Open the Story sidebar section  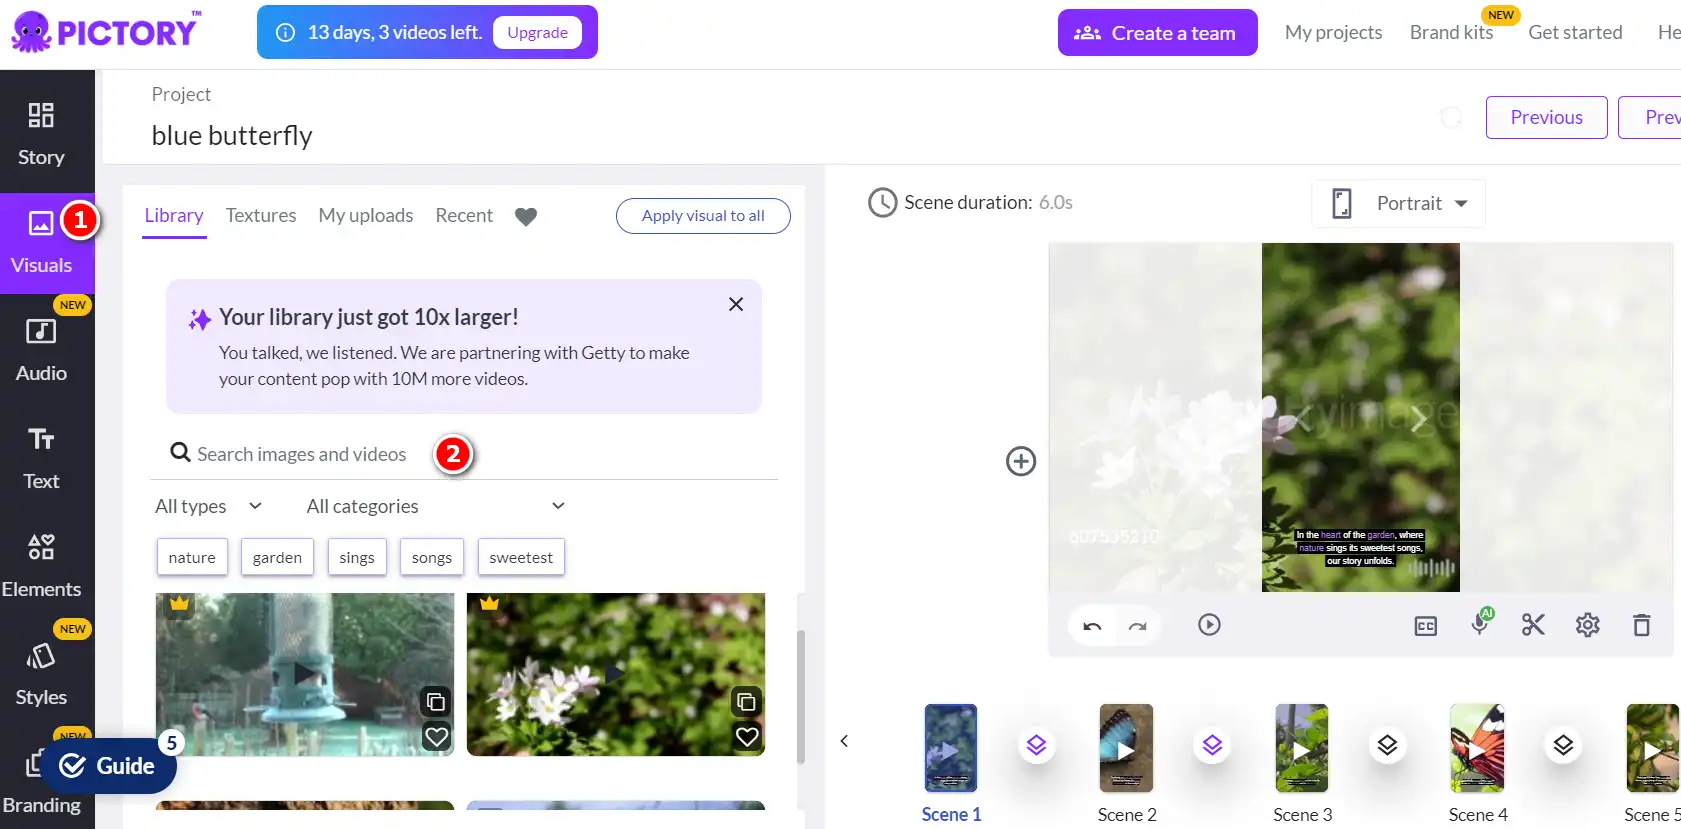pyautogui.click(x=41, y=134)
